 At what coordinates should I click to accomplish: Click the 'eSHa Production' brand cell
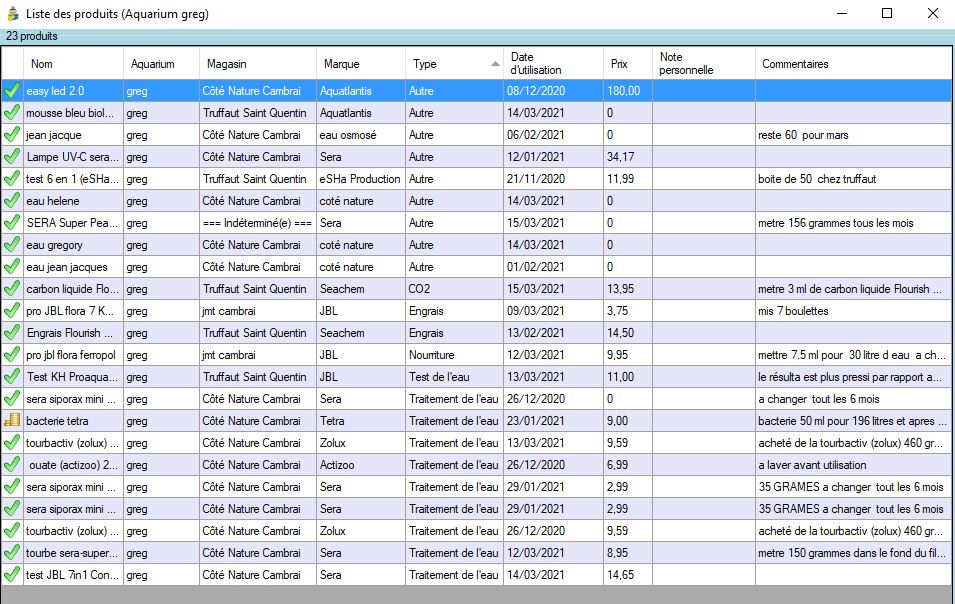360,179
